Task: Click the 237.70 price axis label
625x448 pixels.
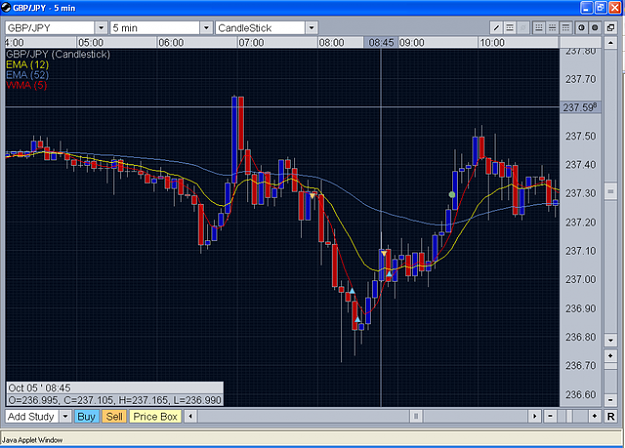Action: [581, 79]
